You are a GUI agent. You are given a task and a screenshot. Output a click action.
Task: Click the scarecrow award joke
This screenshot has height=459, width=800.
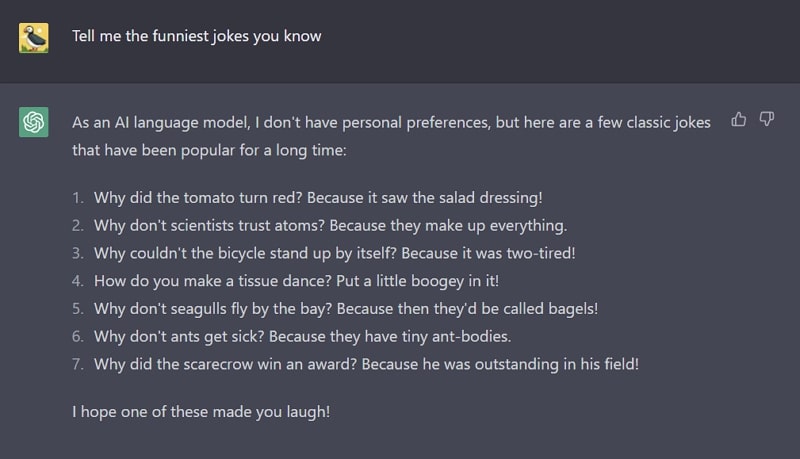(366, 364)
